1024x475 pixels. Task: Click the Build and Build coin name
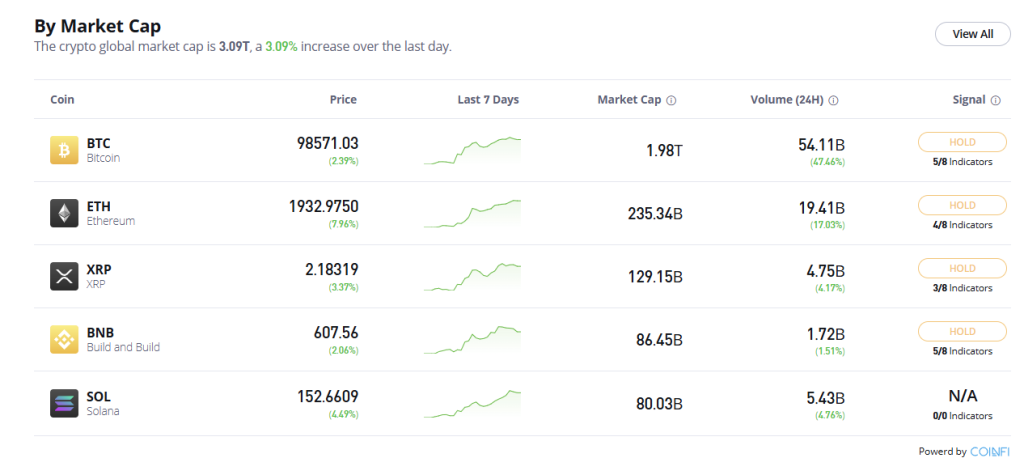(x=123, y=347)
